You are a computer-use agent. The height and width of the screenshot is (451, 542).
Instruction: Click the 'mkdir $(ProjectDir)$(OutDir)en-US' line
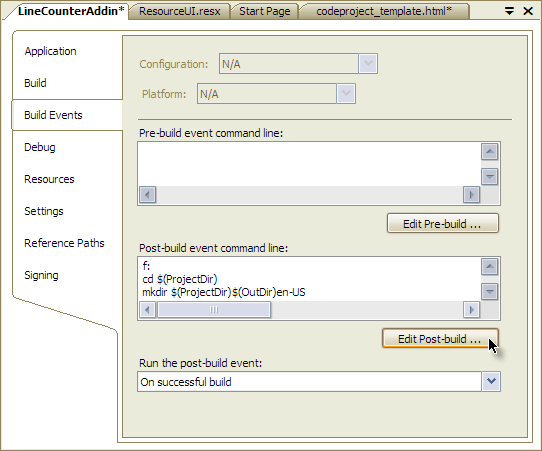tap(224, 292)
